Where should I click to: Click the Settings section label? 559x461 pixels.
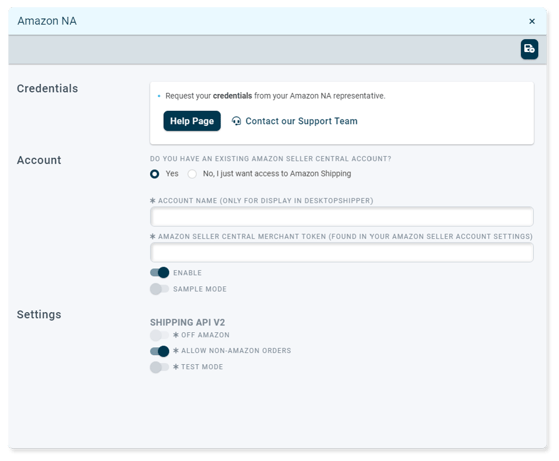(x=39, y=314)
